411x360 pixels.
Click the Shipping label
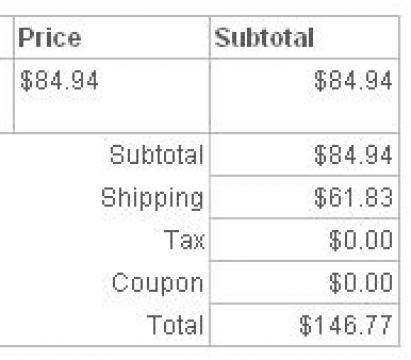[x=152, y=199]
